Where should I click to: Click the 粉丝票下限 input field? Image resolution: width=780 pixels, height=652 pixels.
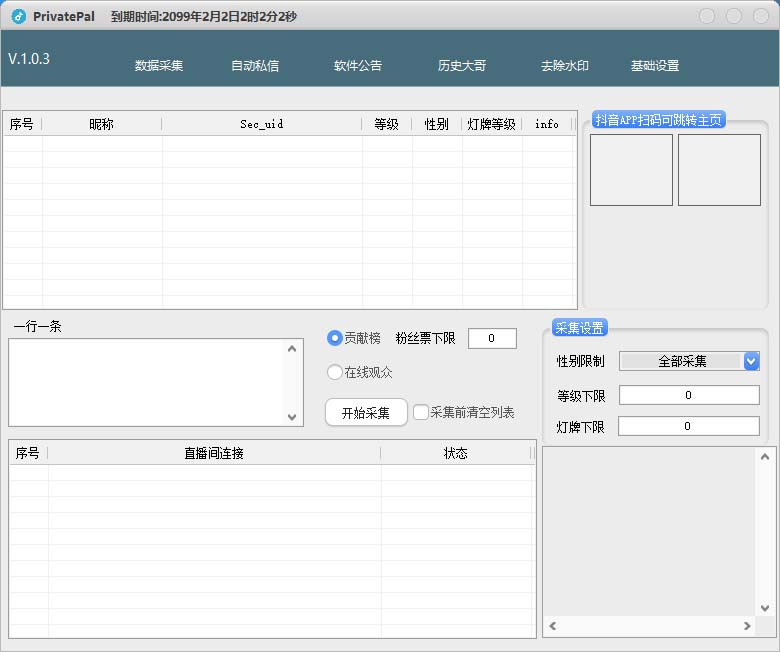pyautogui.click(x=492, y=339)
